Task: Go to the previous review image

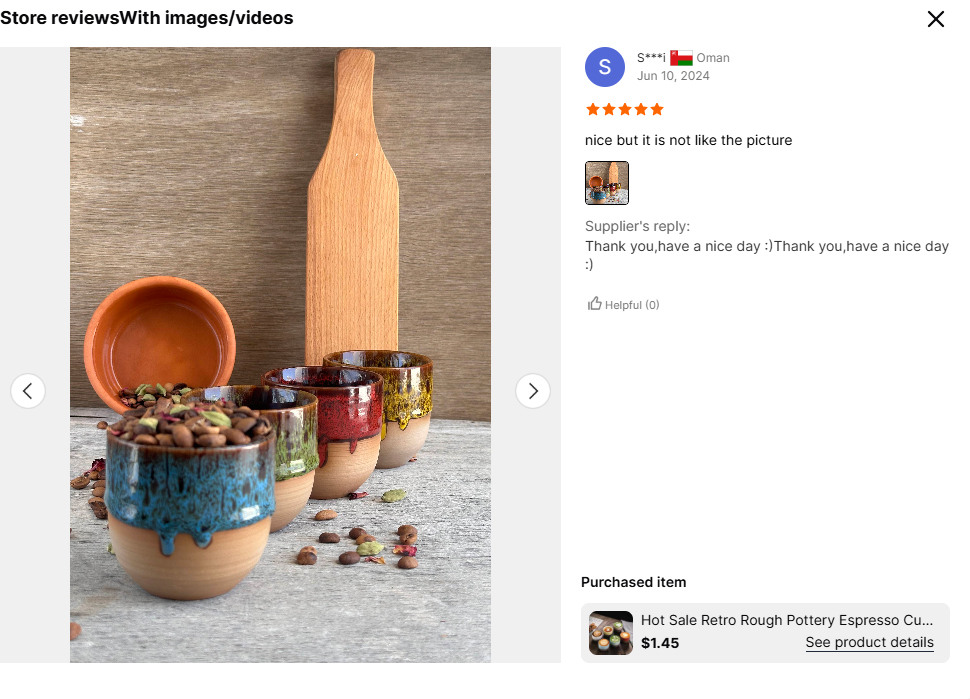Action: [28, 390]
